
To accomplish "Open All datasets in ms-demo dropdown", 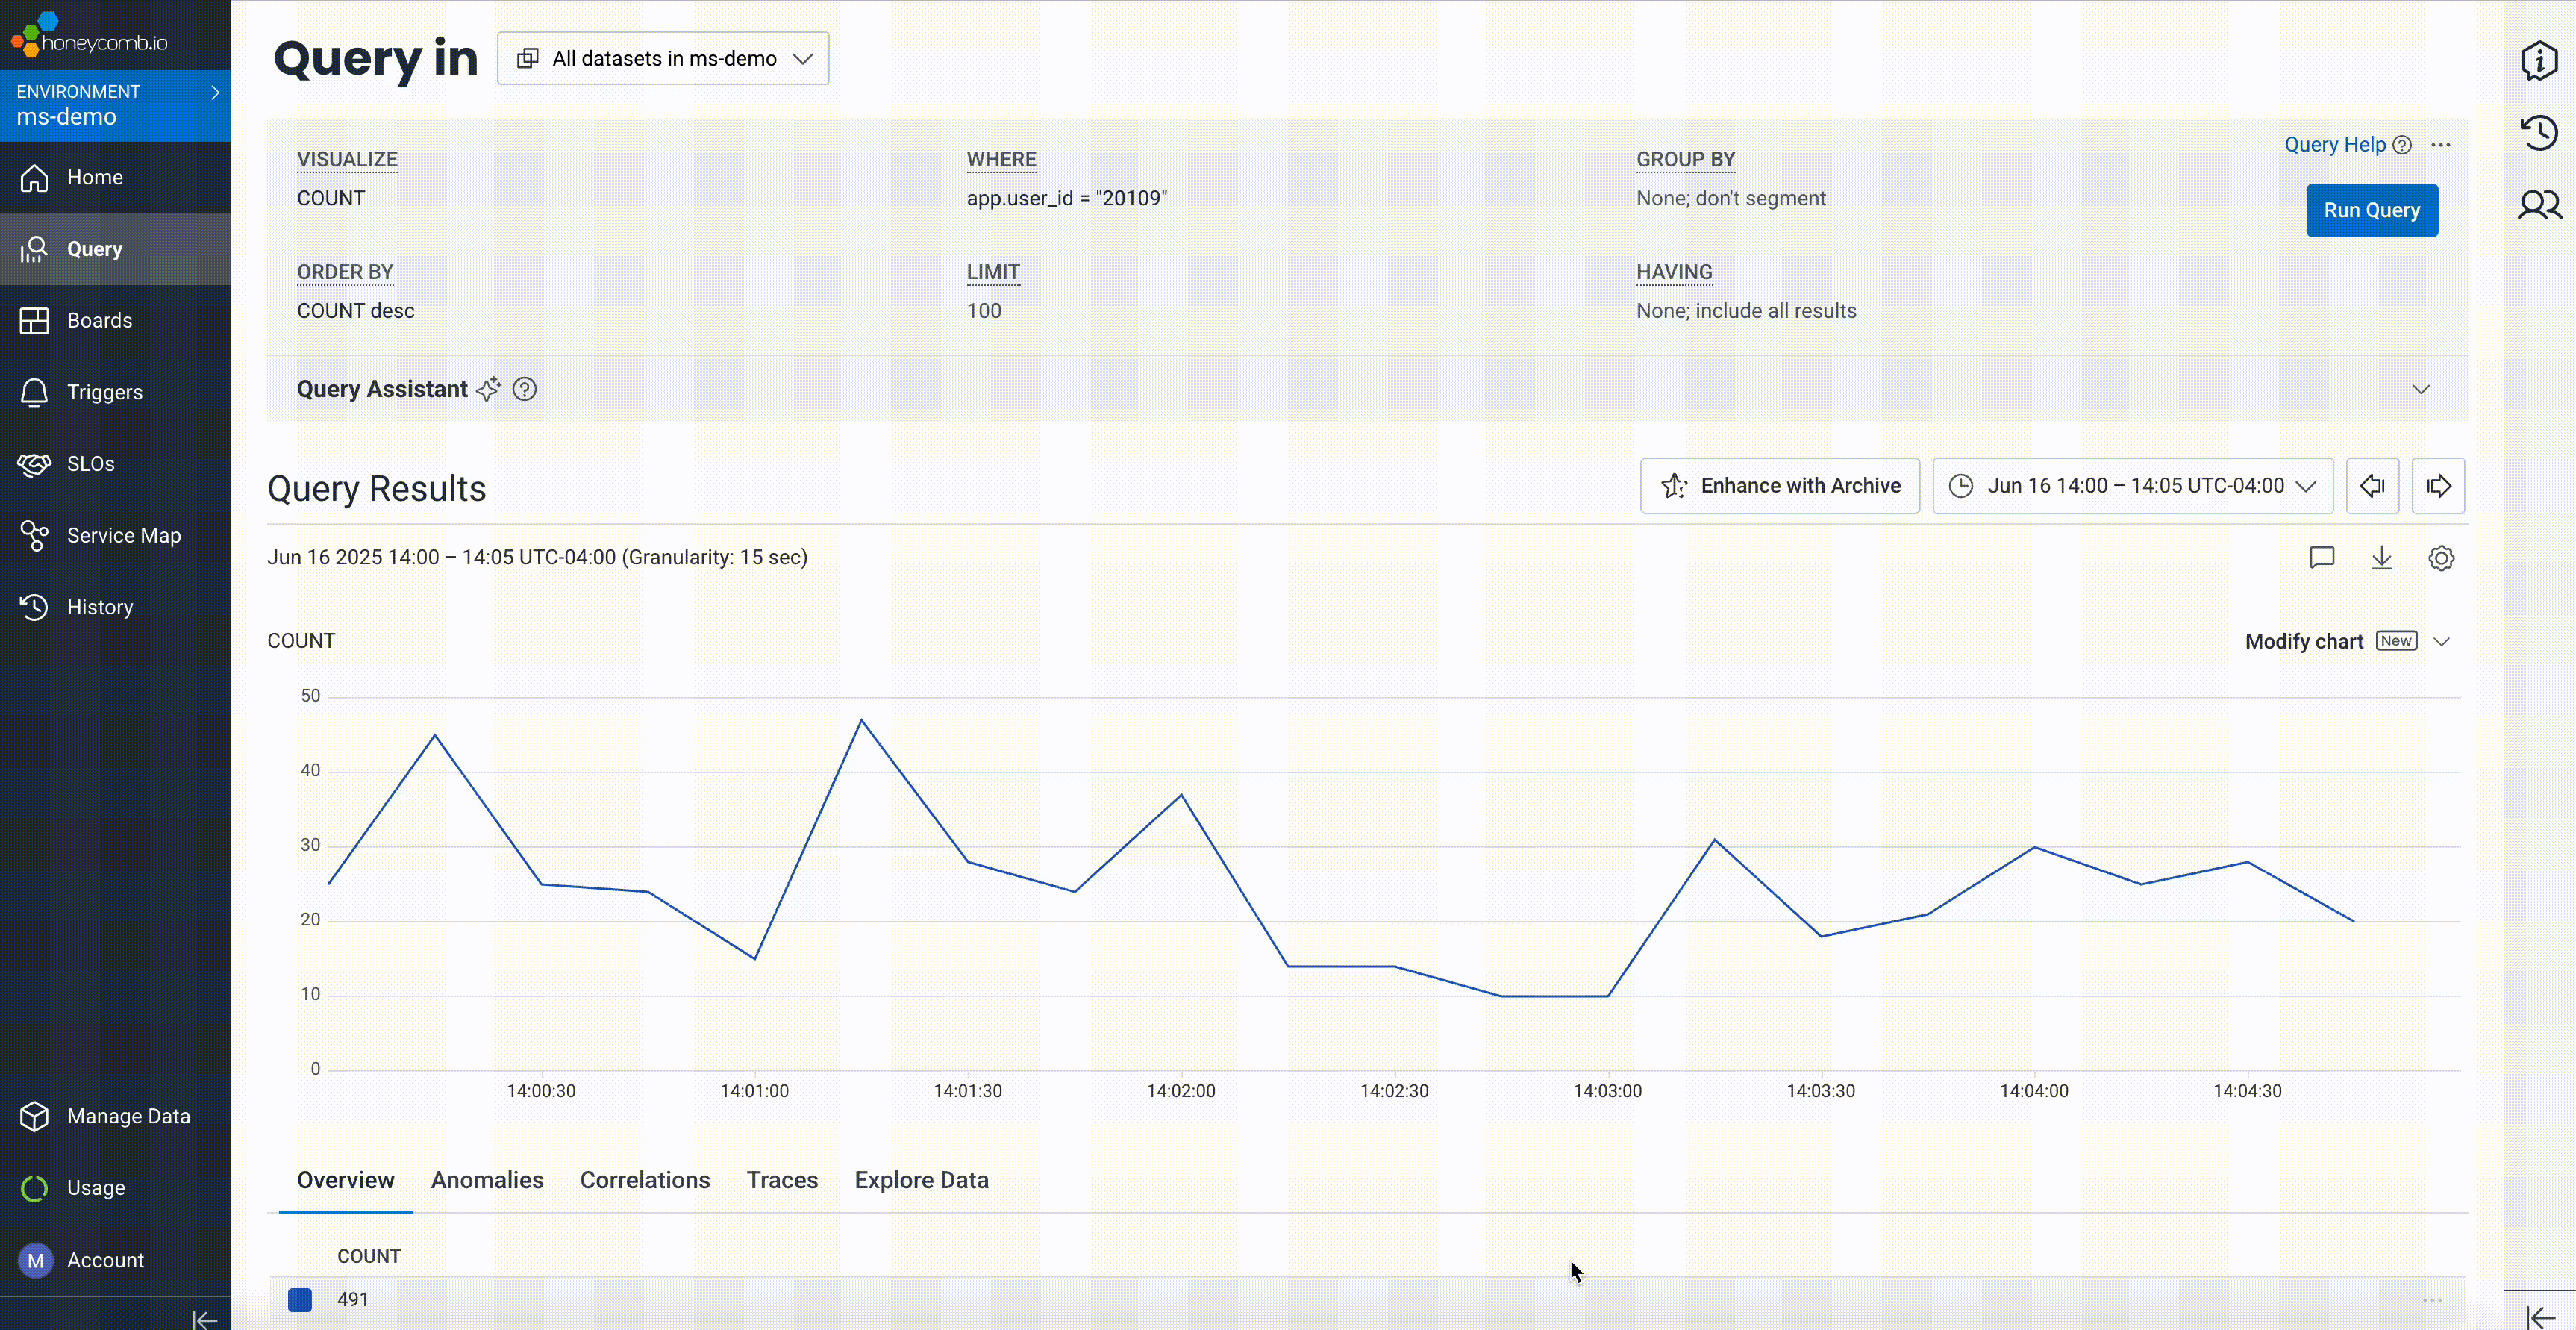I will pyautogui.click(x=663, y=59).
